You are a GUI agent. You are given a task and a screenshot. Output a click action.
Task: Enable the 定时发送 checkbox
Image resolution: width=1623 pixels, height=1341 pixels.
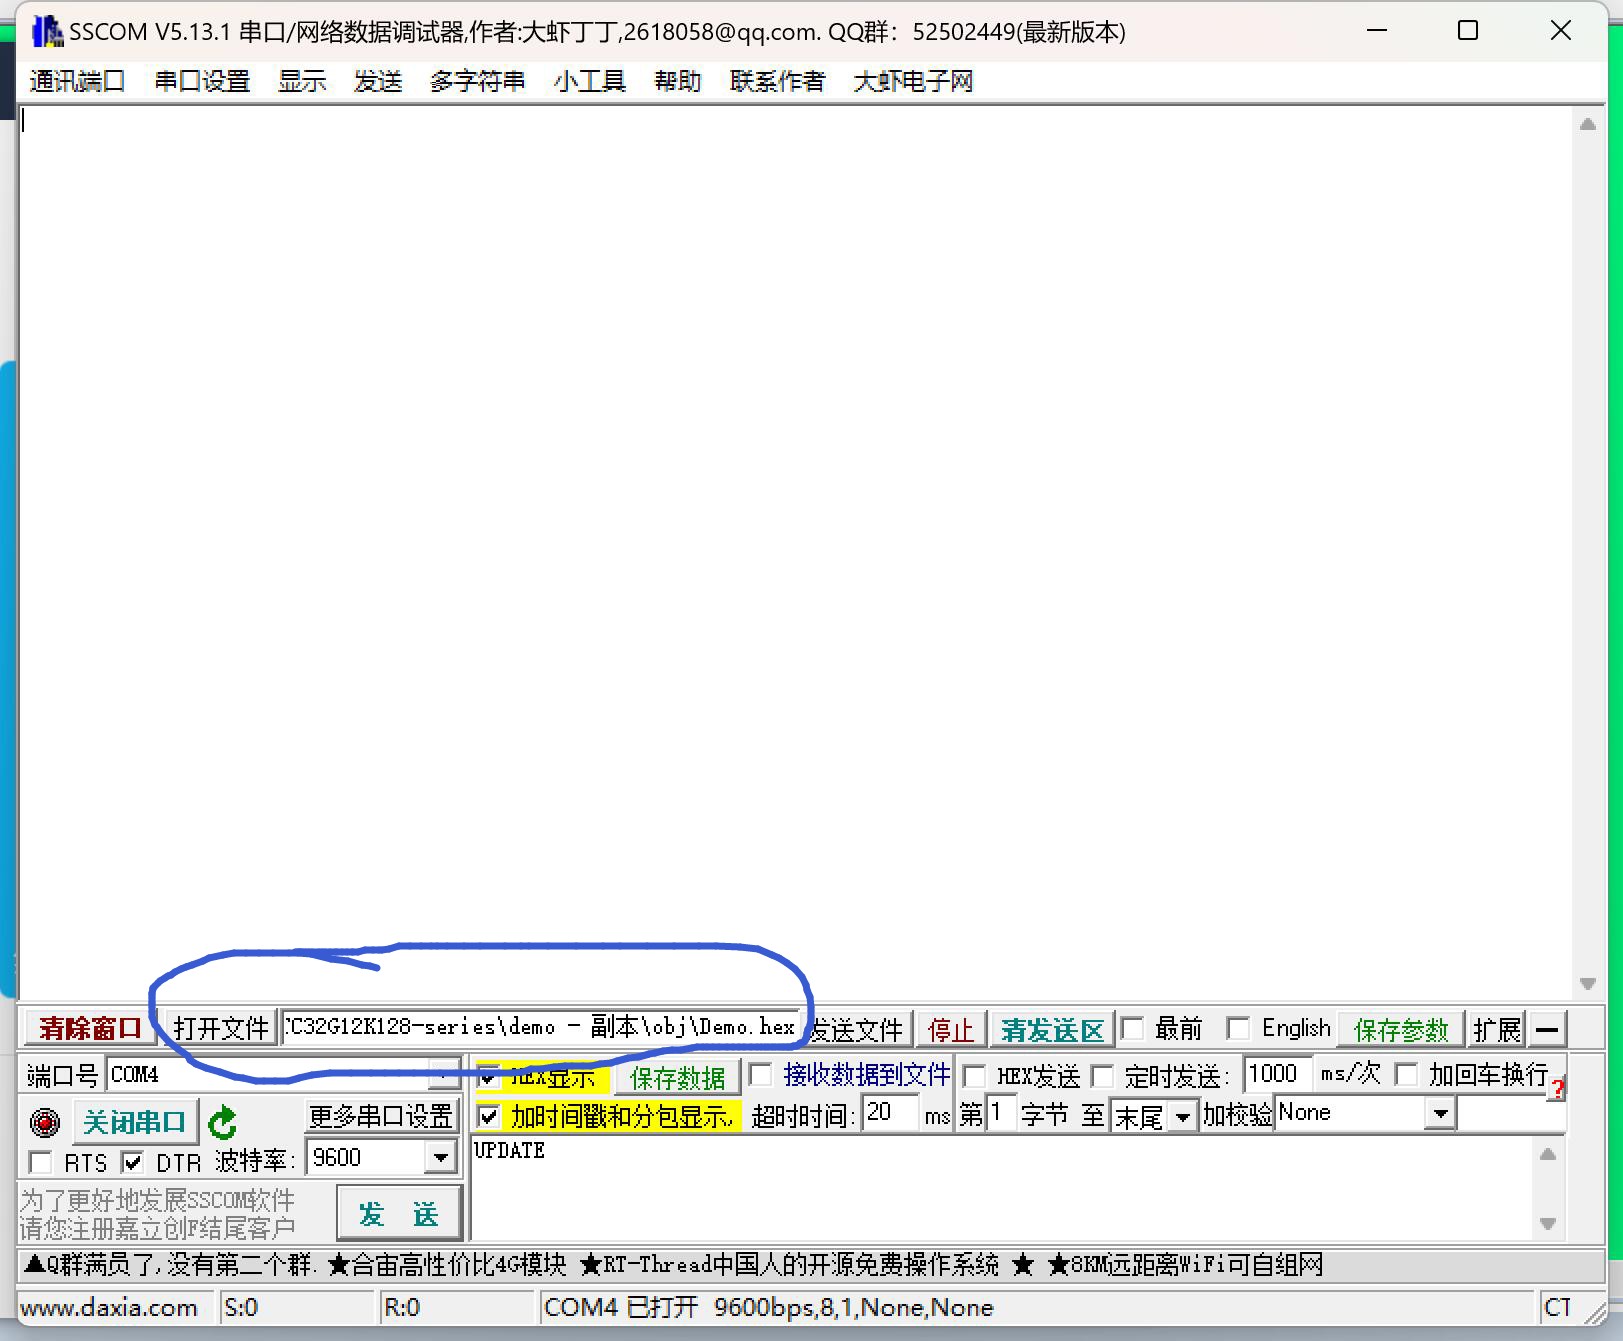[x=1102, y=1076]
